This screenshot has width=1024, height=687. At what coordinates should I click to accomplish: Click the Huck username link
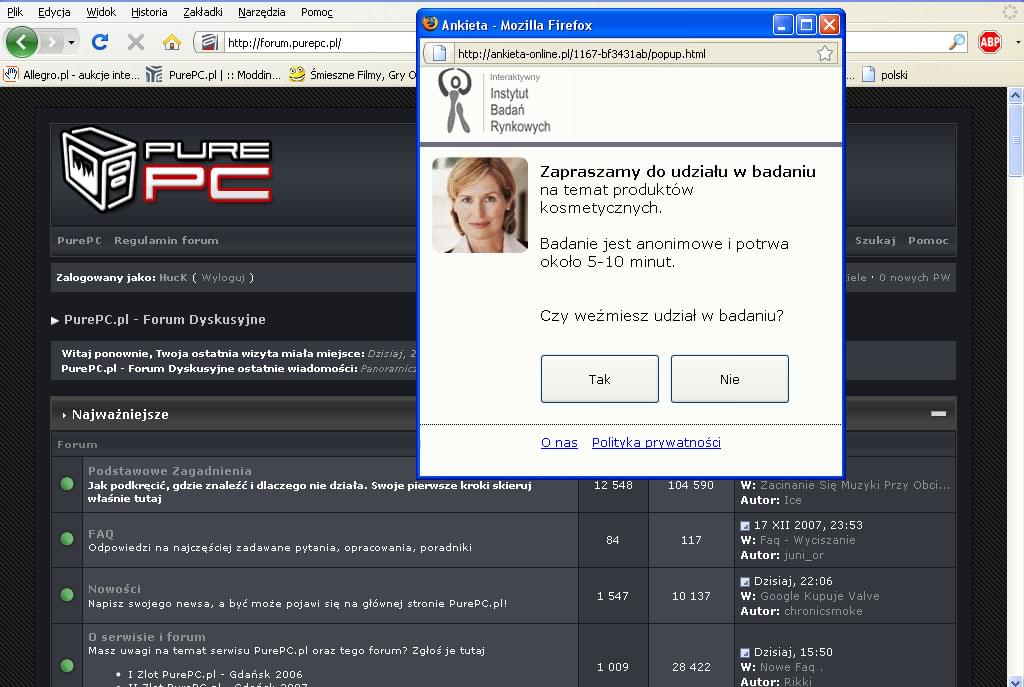pos(173,278)
